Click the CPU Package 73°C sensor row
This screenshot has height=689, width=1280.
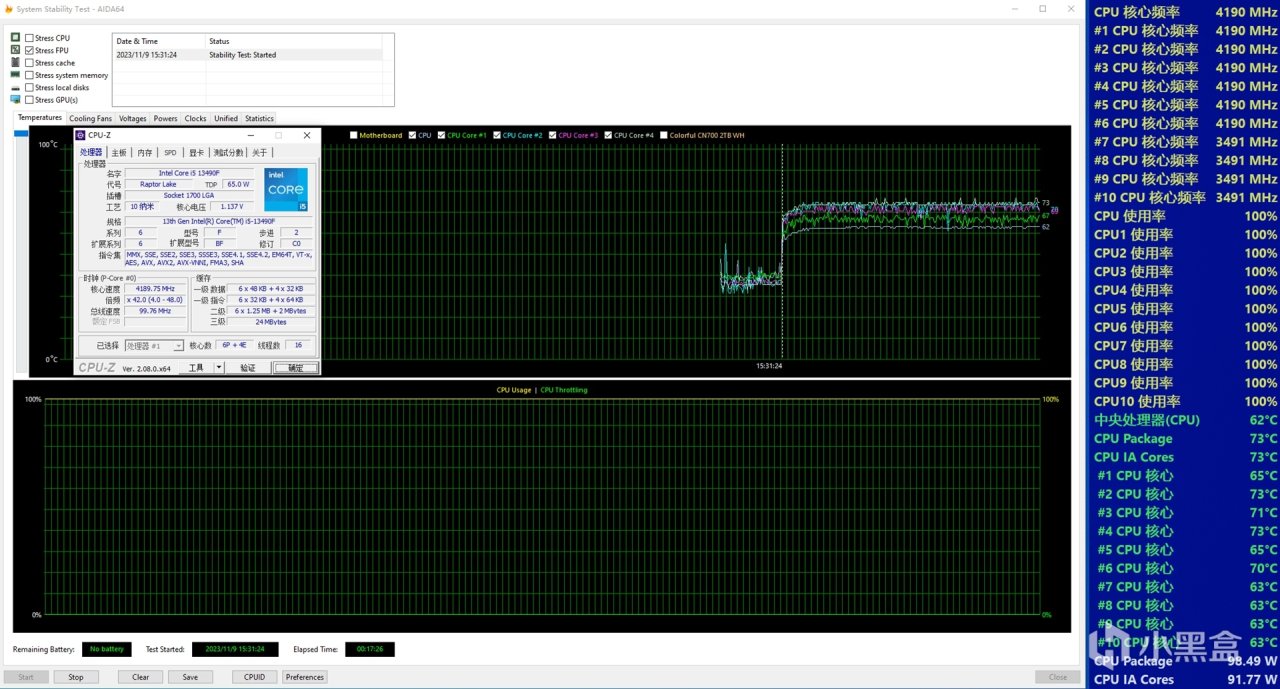pos(1185,438)
